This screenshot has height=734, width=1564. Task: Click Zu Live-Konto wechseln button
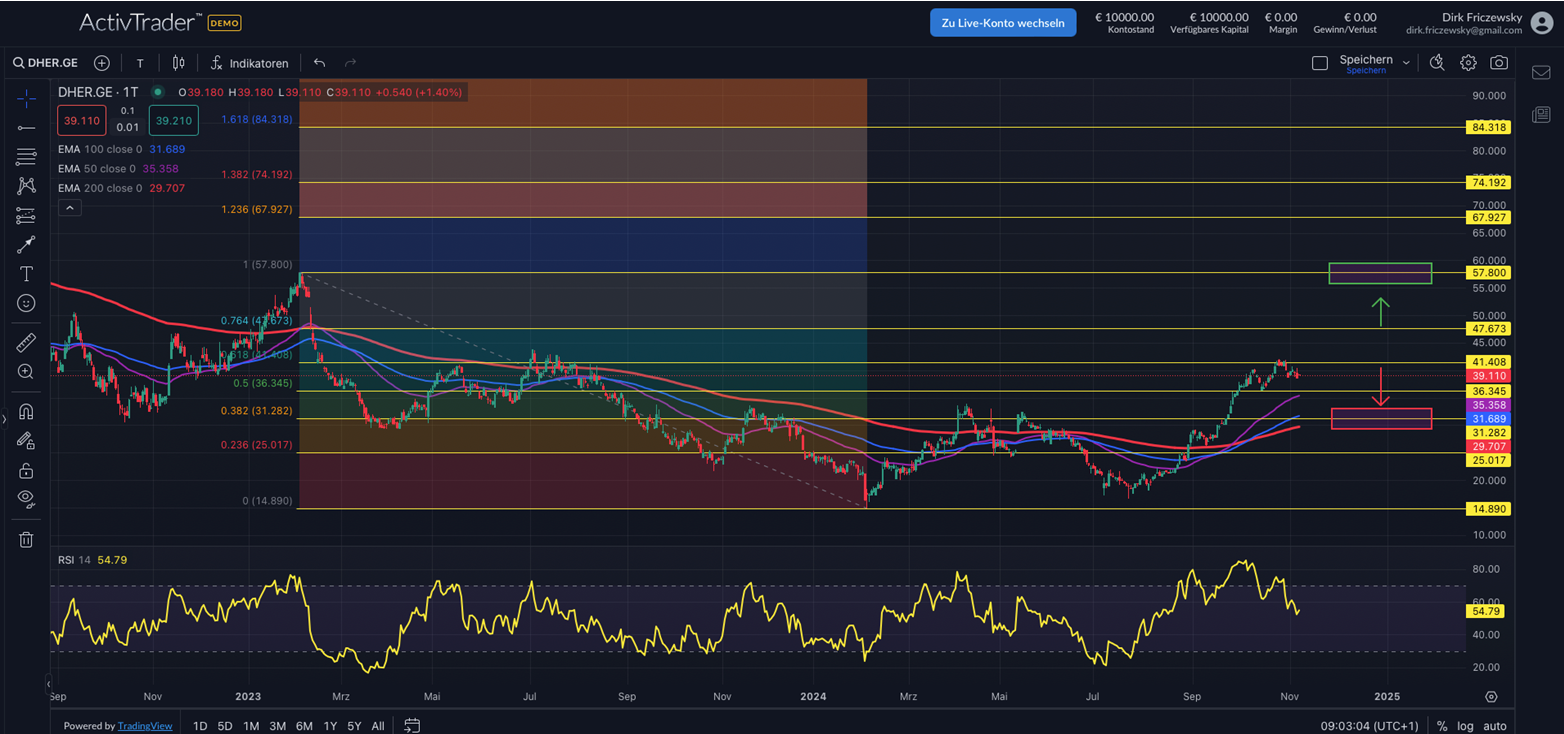tap(1003, 23)
